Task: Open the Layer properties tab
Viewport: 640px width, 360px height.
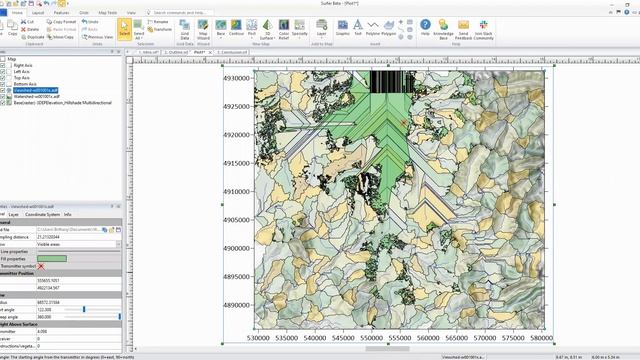Action: pos(13,214)
